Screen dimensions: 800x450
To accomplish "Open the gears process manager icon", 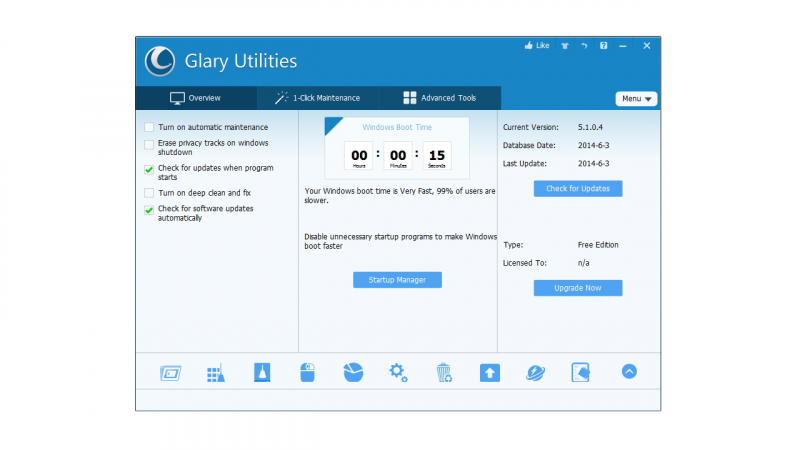I will pyautogui.click(x=398, y=373).
